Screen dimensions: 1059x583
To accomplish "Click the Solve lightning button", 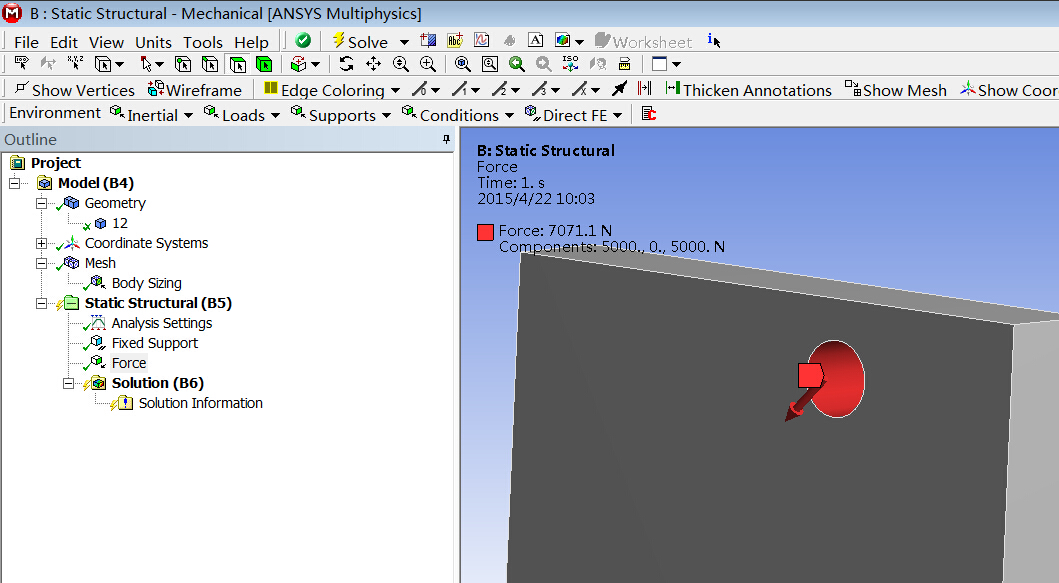I will 360,41.
